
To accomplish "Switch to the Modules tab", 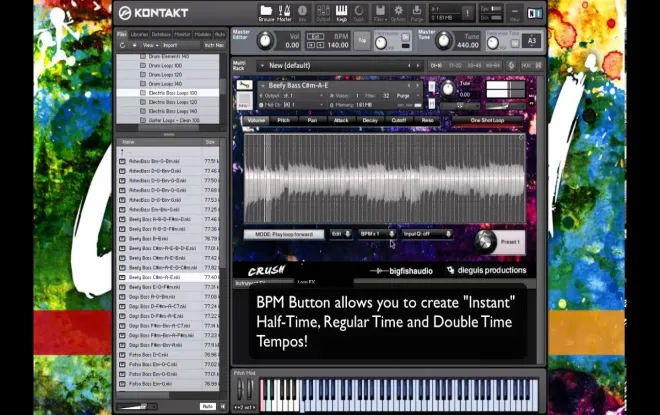I will pyautogui.click(x=202, y=35).
